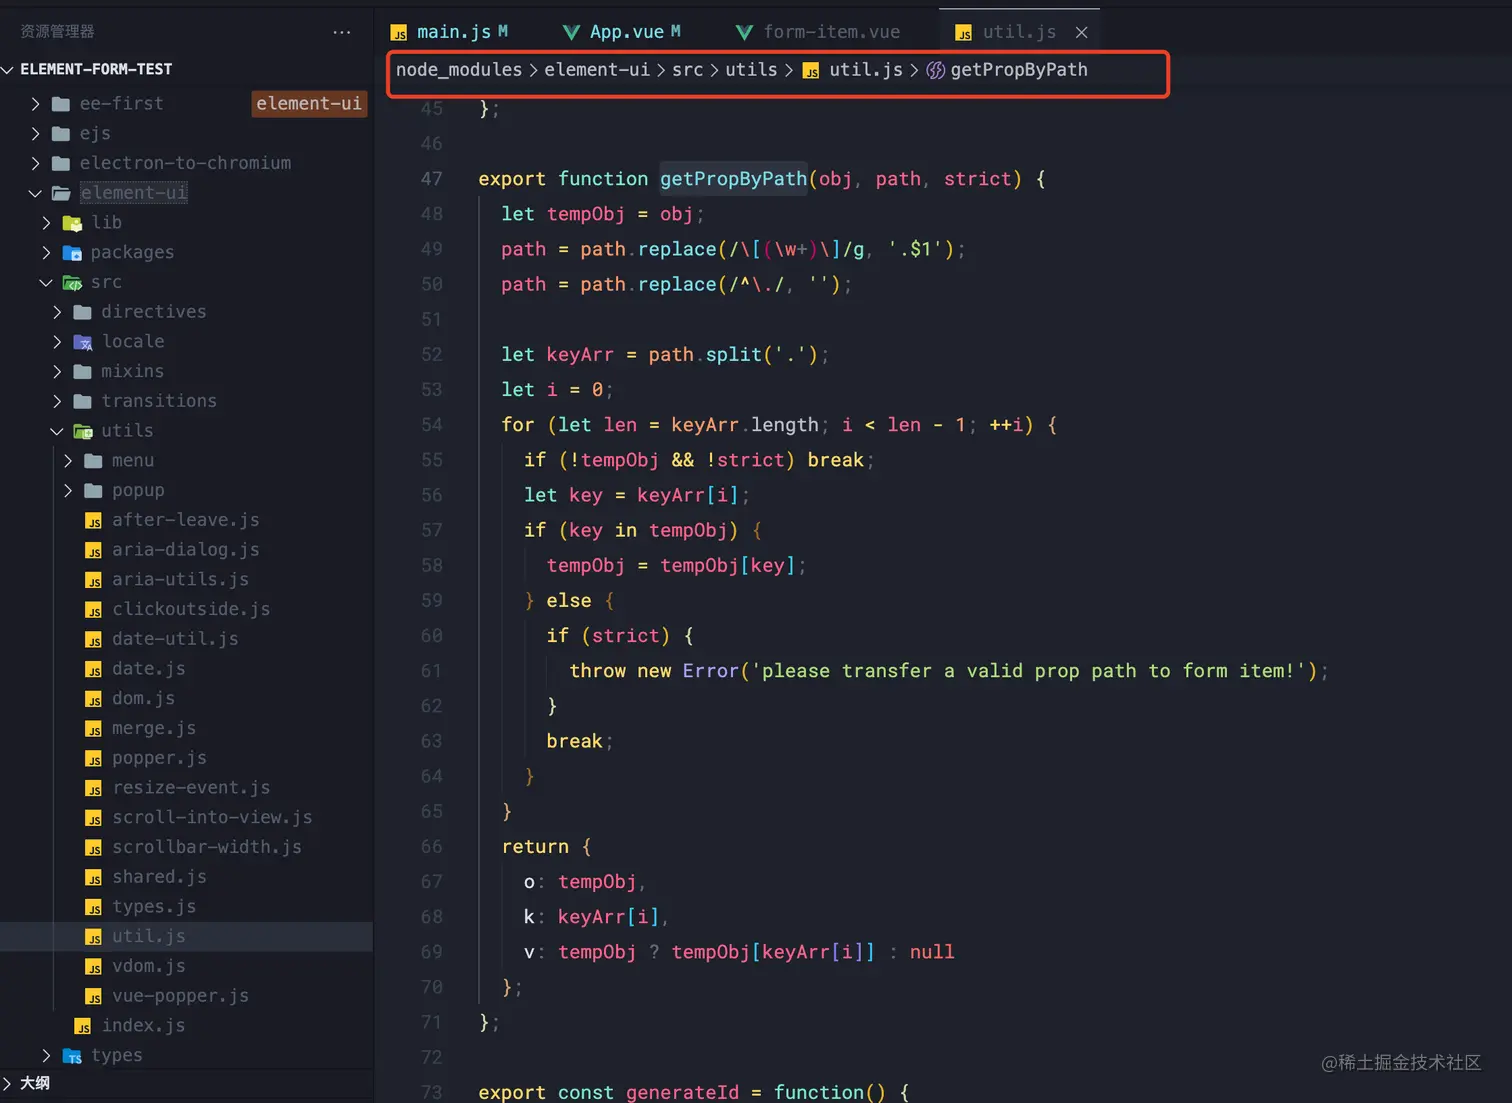
Task: Open the explorer panel more actions ellipsis
Action: 342,32
